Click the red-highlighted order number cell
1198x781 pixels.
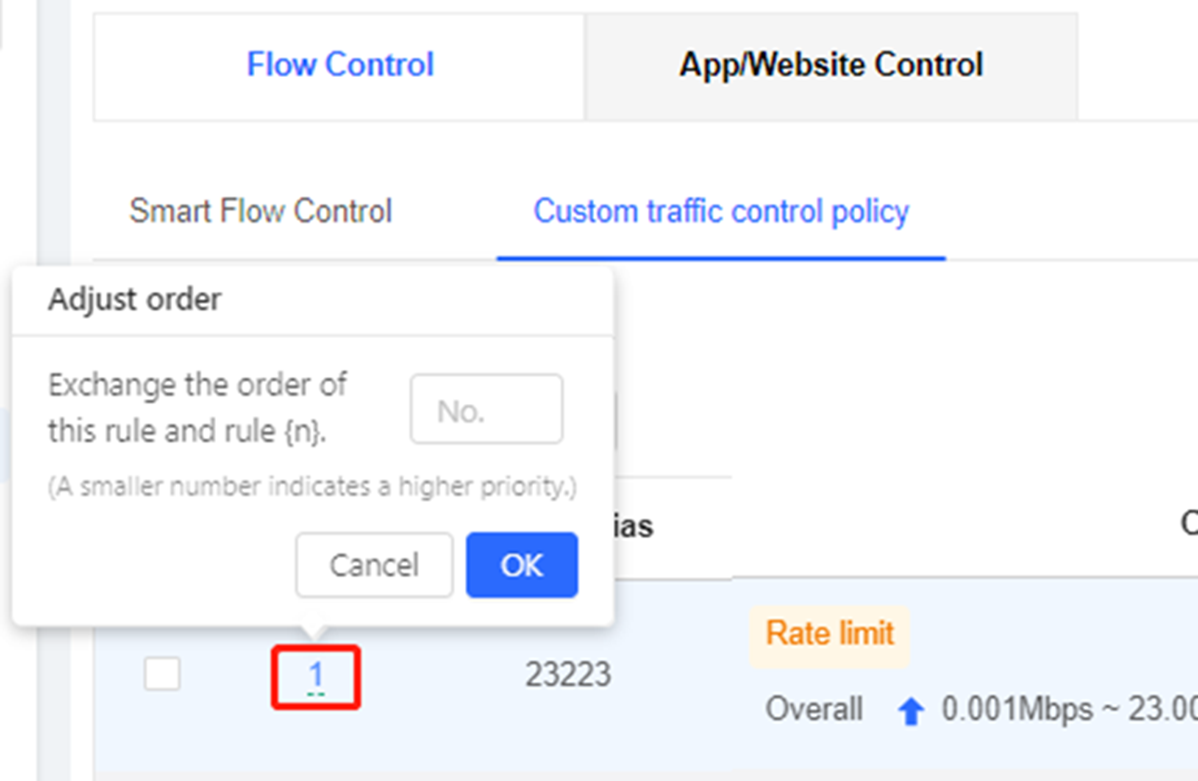pyautogui.click(x=316, y=675)
